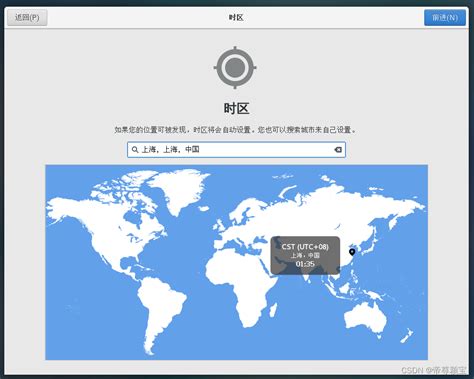Viewport: 474px width, 379px height.
Task: Click the magnifier search icon
Action: click(135, 150)
